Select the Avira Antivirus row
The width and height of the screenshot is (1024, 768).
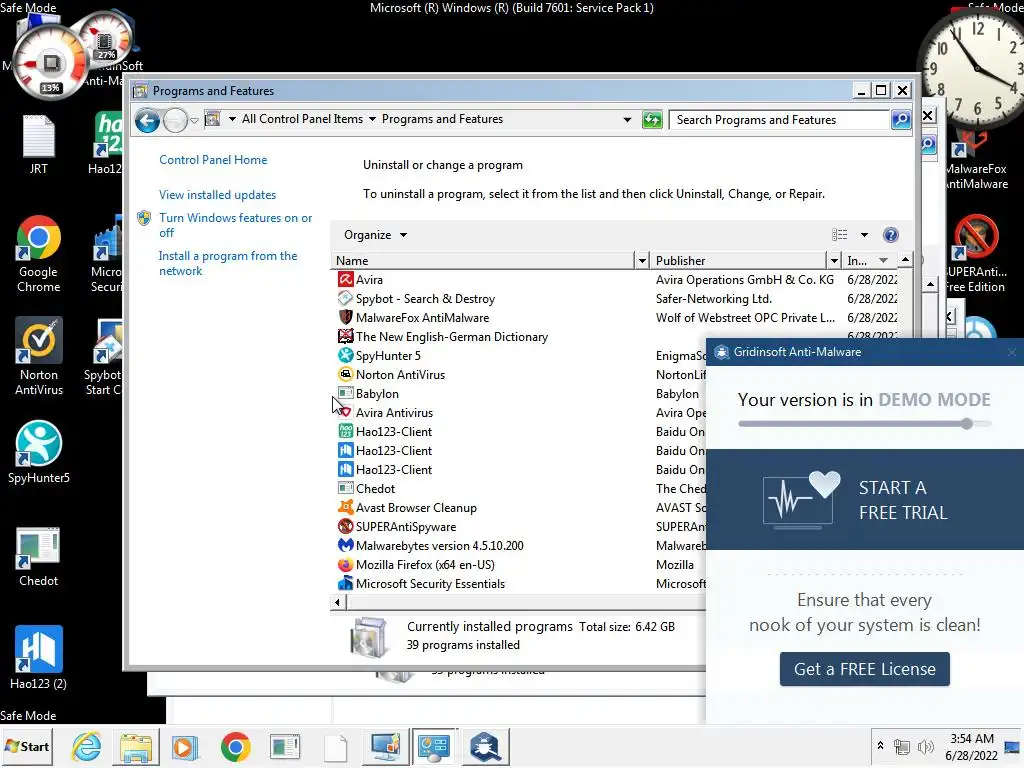click(519, 413)
